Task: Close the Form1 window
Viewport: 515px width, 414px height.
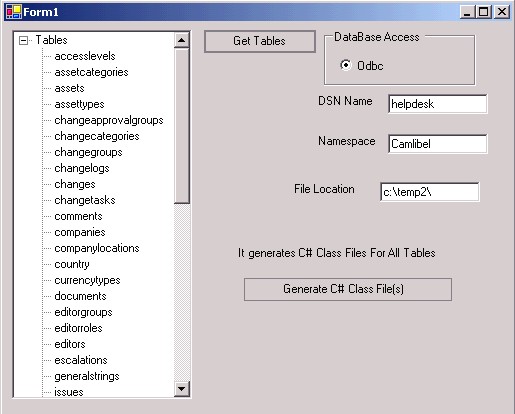Action: [x=502, y=12]
